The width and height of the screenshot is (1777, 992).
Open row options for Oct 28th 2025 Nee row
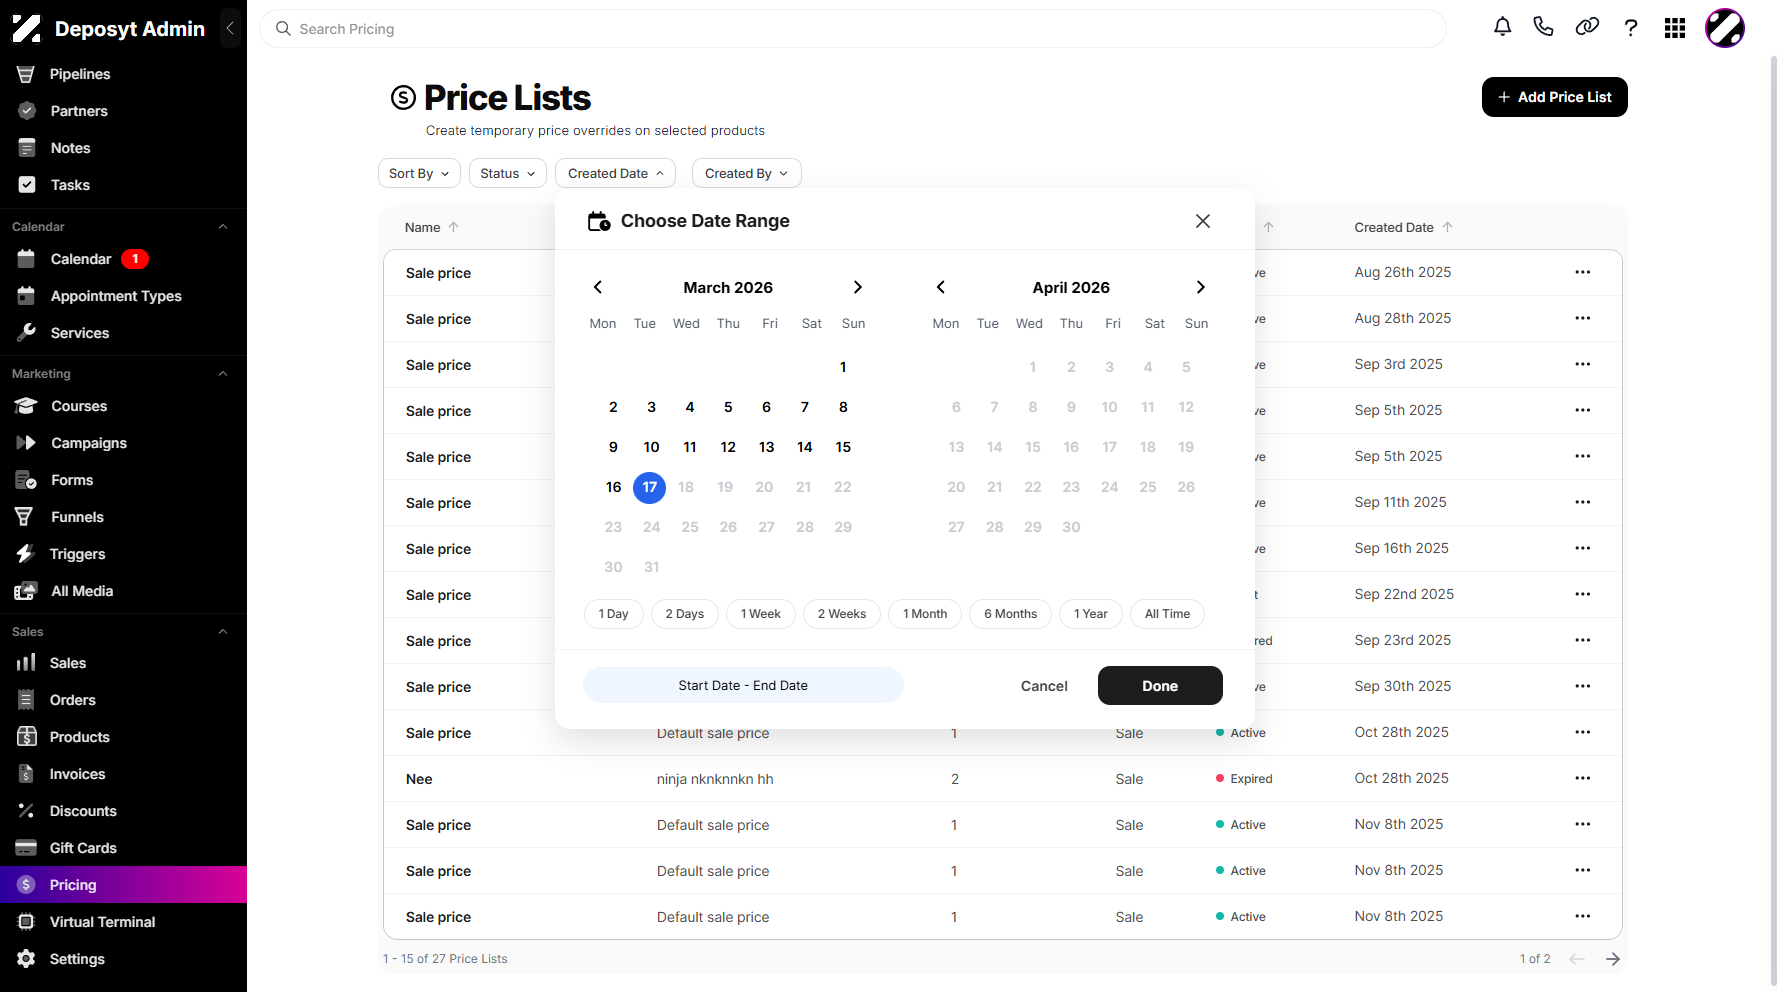[x=1582, y=778]
